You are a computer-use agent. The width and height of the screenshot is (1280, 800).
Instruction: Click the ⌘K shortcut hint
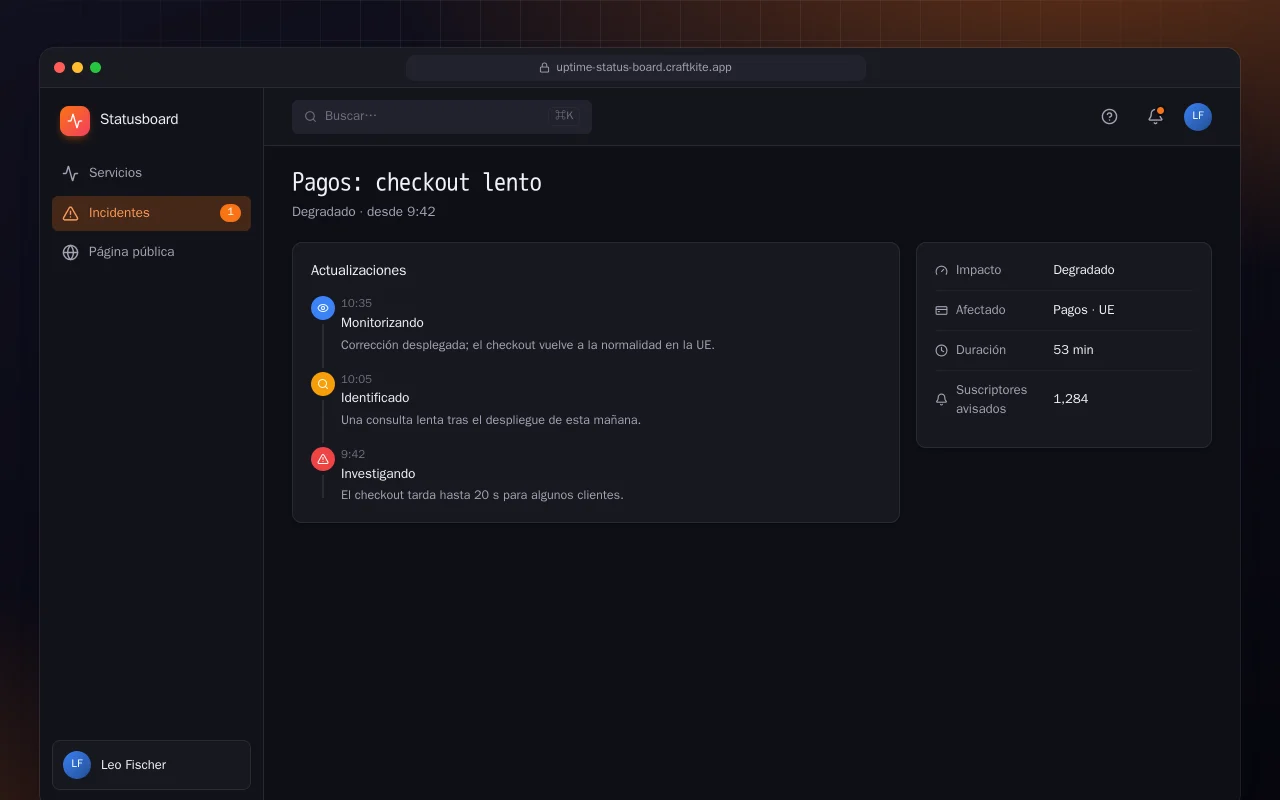(564, 116)
